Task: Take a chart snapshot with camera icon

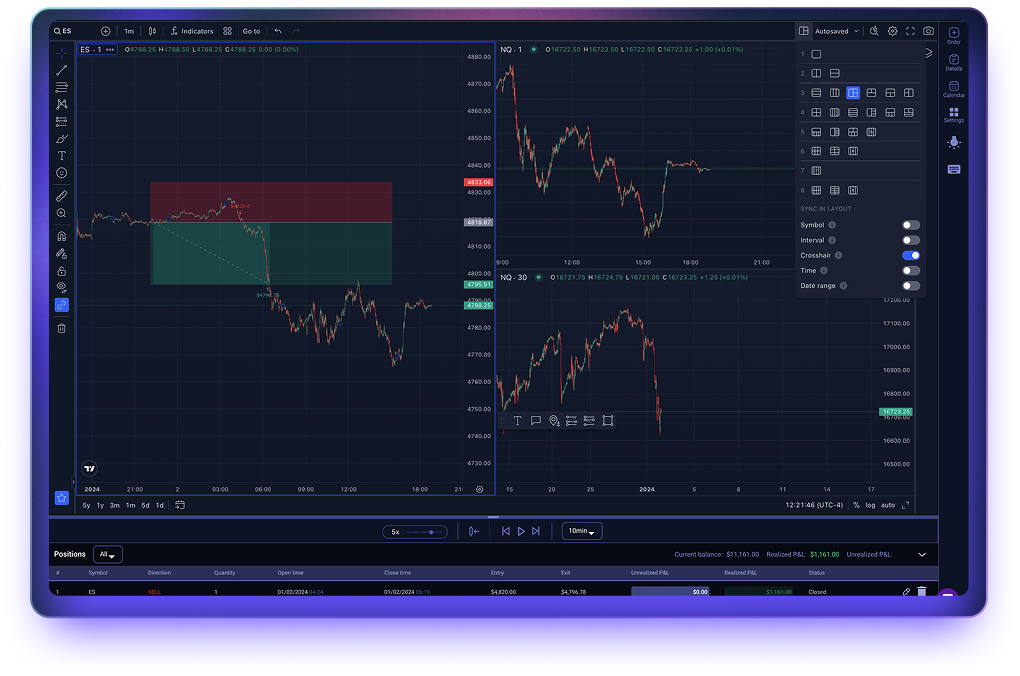Action: [x=928, y=31]
